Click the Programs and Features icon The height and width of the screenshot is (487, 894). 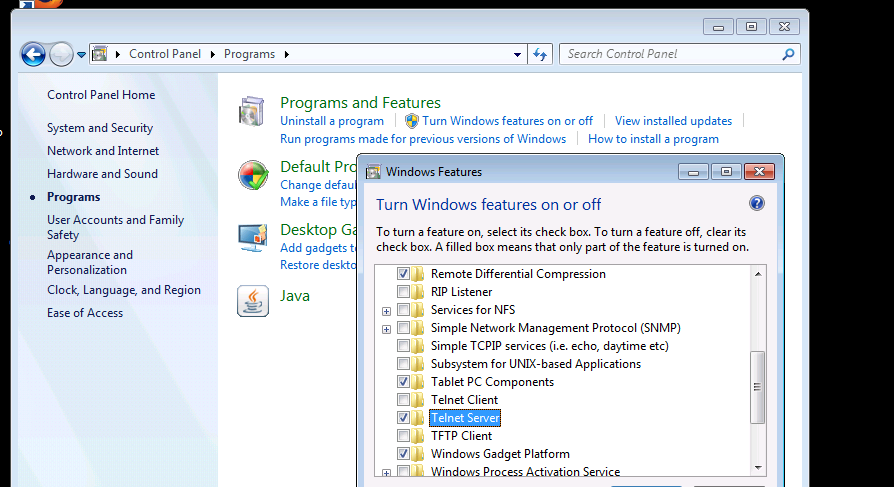[x=253, y=112]
